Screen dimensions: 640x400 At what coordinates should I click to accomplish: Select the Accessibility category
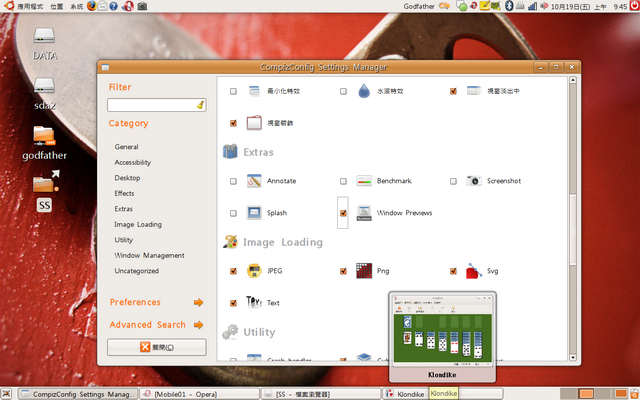(133, 162)
